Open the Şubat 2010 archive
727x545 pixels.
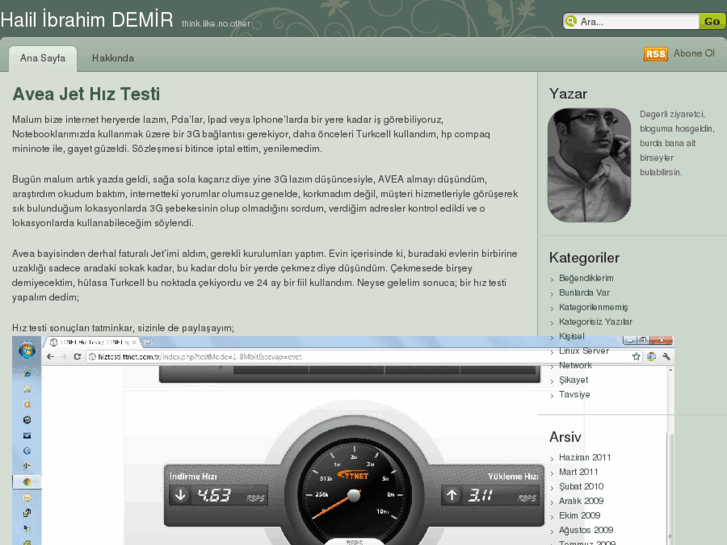tap(581, 487)
